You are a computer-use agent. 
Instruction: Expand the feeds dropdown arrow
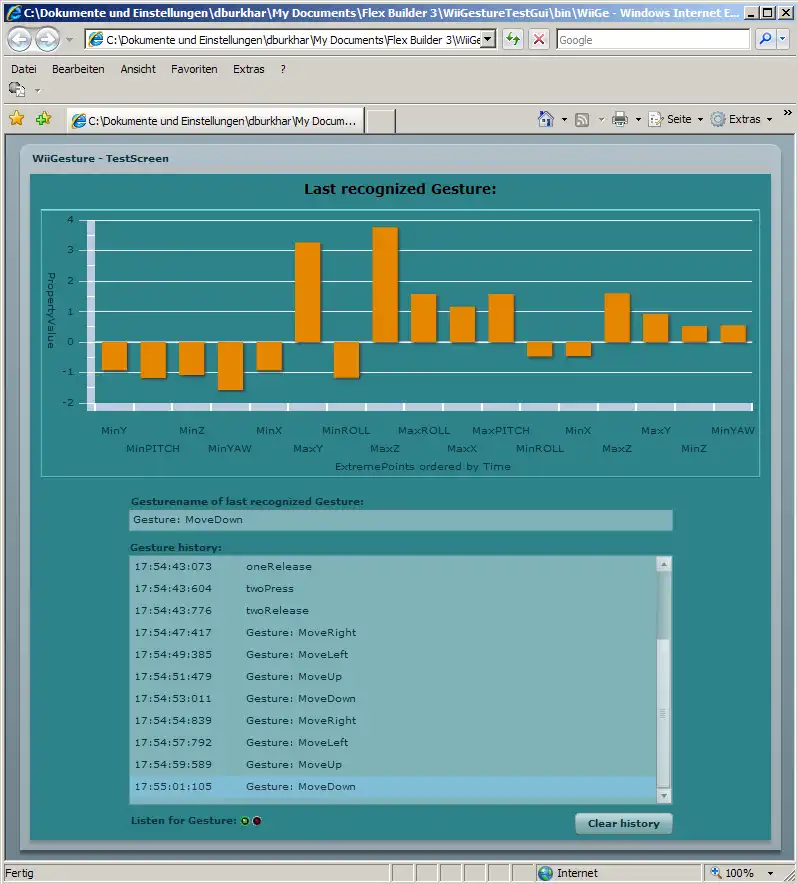[601, 120]
